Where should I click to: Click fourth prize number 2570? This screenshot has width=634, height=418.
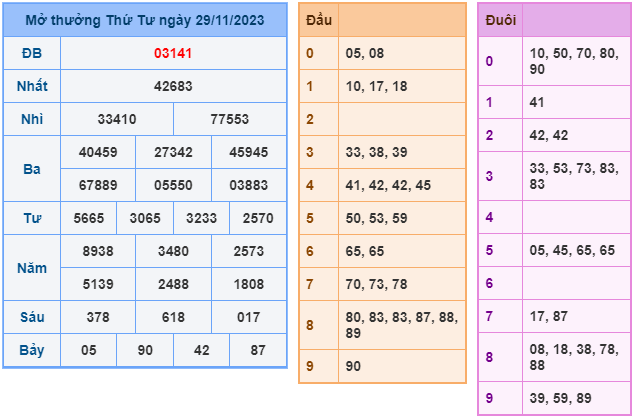click(x=258, y=218)
